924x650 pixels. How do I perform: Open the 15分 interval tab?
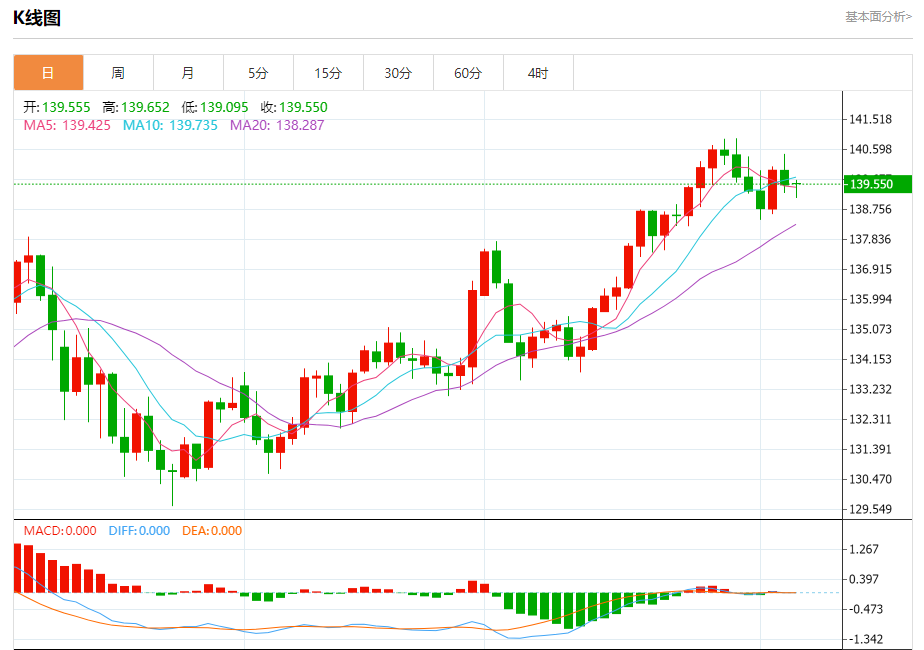[x=329, y=73]
